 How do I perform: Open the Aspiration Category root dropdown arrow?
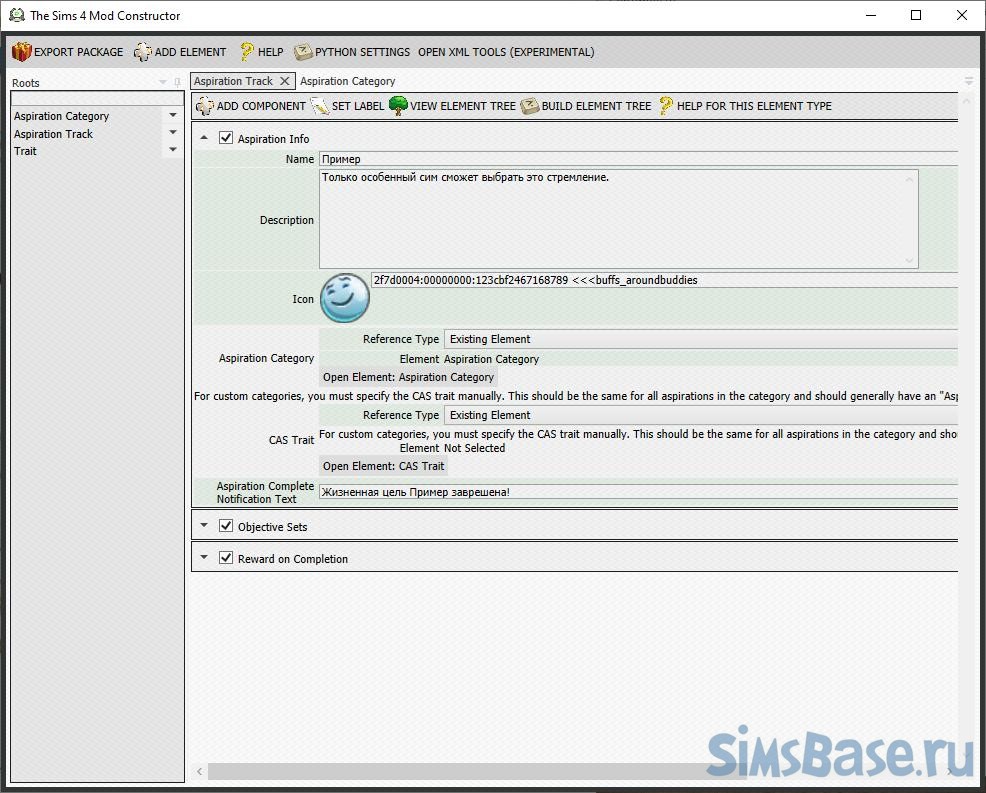pyautogui.click(x=173, y=116)
